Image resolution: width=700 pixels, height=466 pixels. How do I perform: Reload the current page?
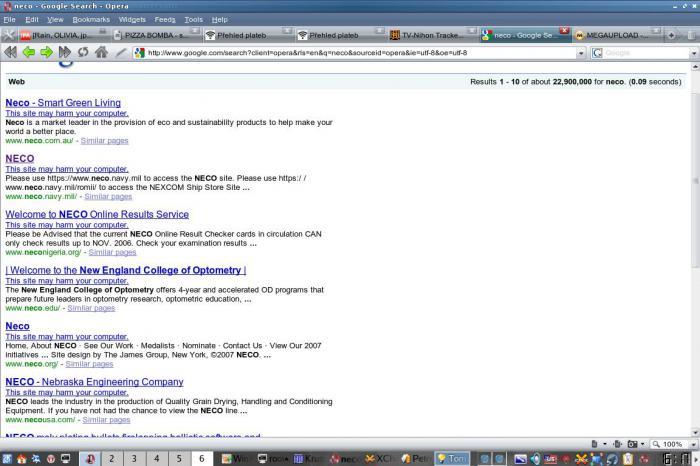click(83, 52)
